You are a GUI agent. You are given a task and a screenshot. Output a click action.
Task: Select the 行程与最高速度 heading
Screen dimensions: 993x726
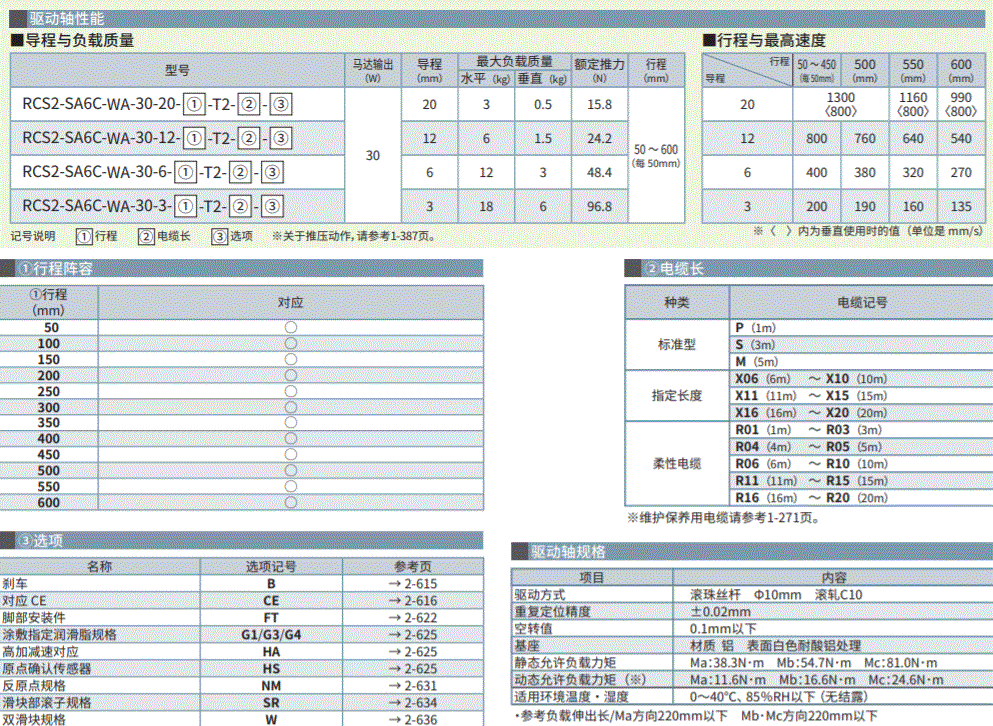764,41
